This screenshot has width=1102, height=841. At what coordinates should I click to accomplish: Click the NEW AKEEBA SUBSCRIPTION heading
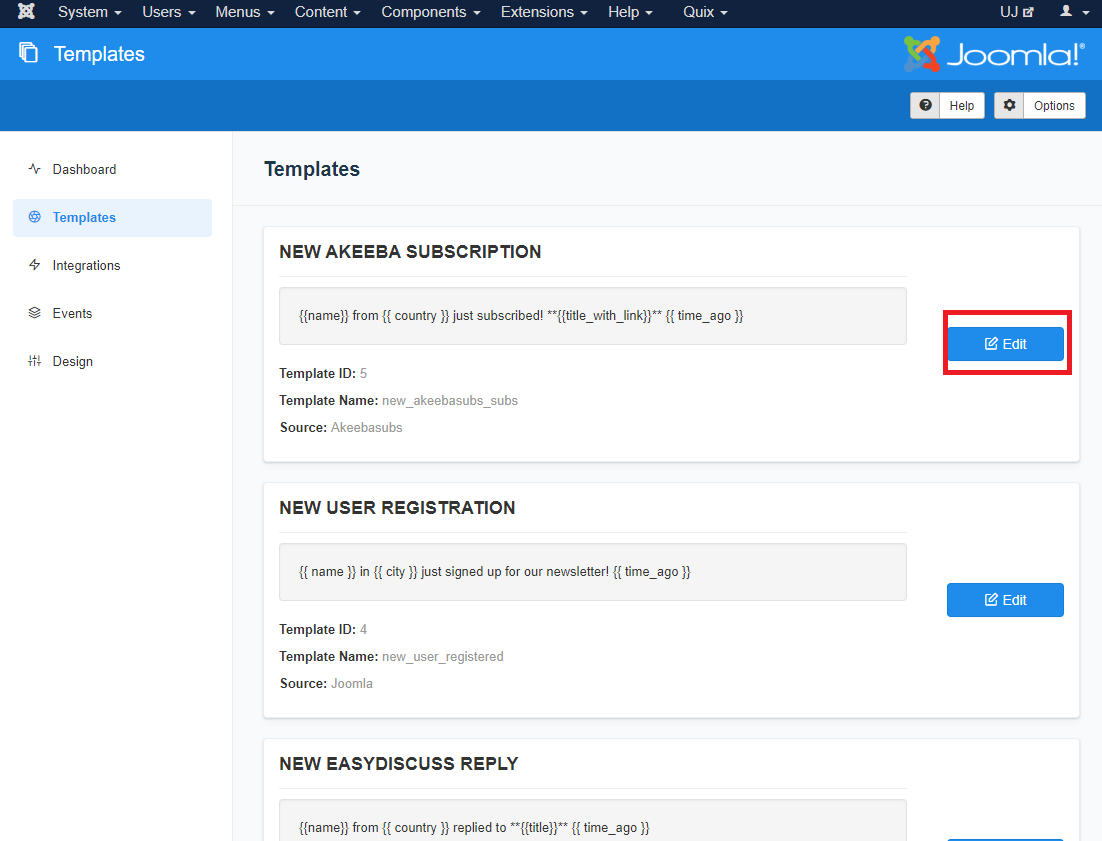tap(410, 252)
